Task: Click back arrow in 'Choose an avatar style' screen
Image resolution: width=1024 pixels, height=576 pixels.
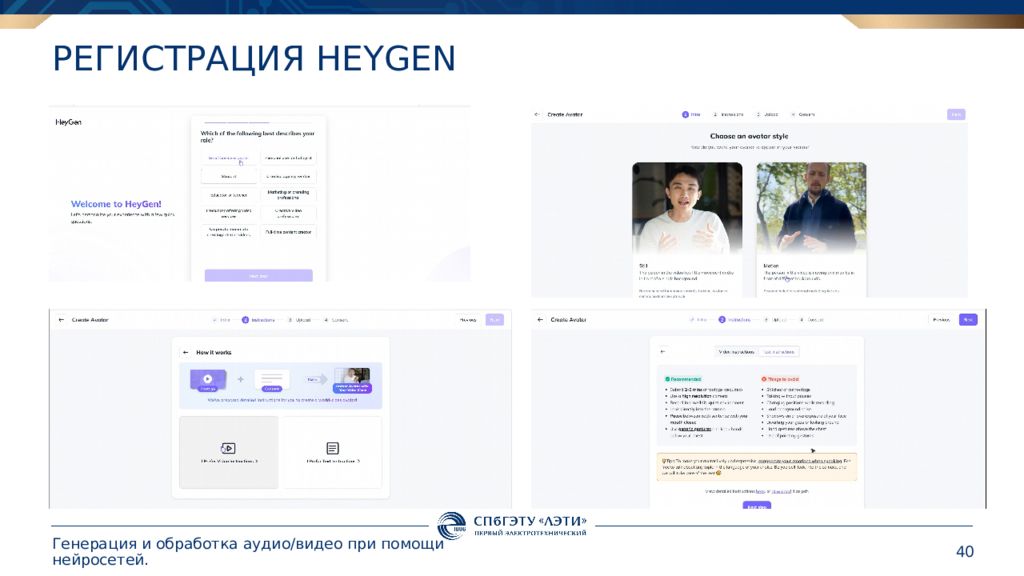Action: point(537,114)
